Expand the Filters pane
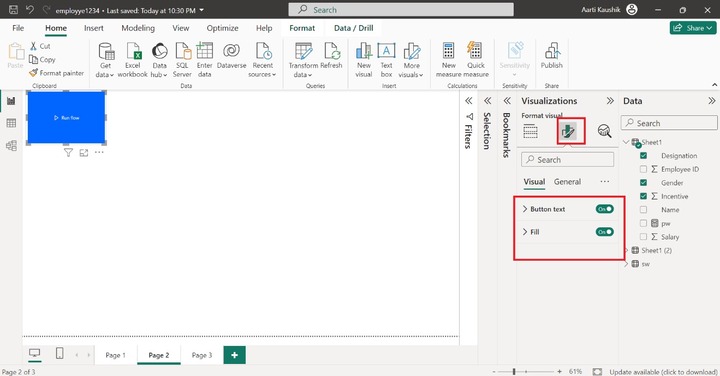The height and width of the screenshot is (376, 720). tap(468, 101)
